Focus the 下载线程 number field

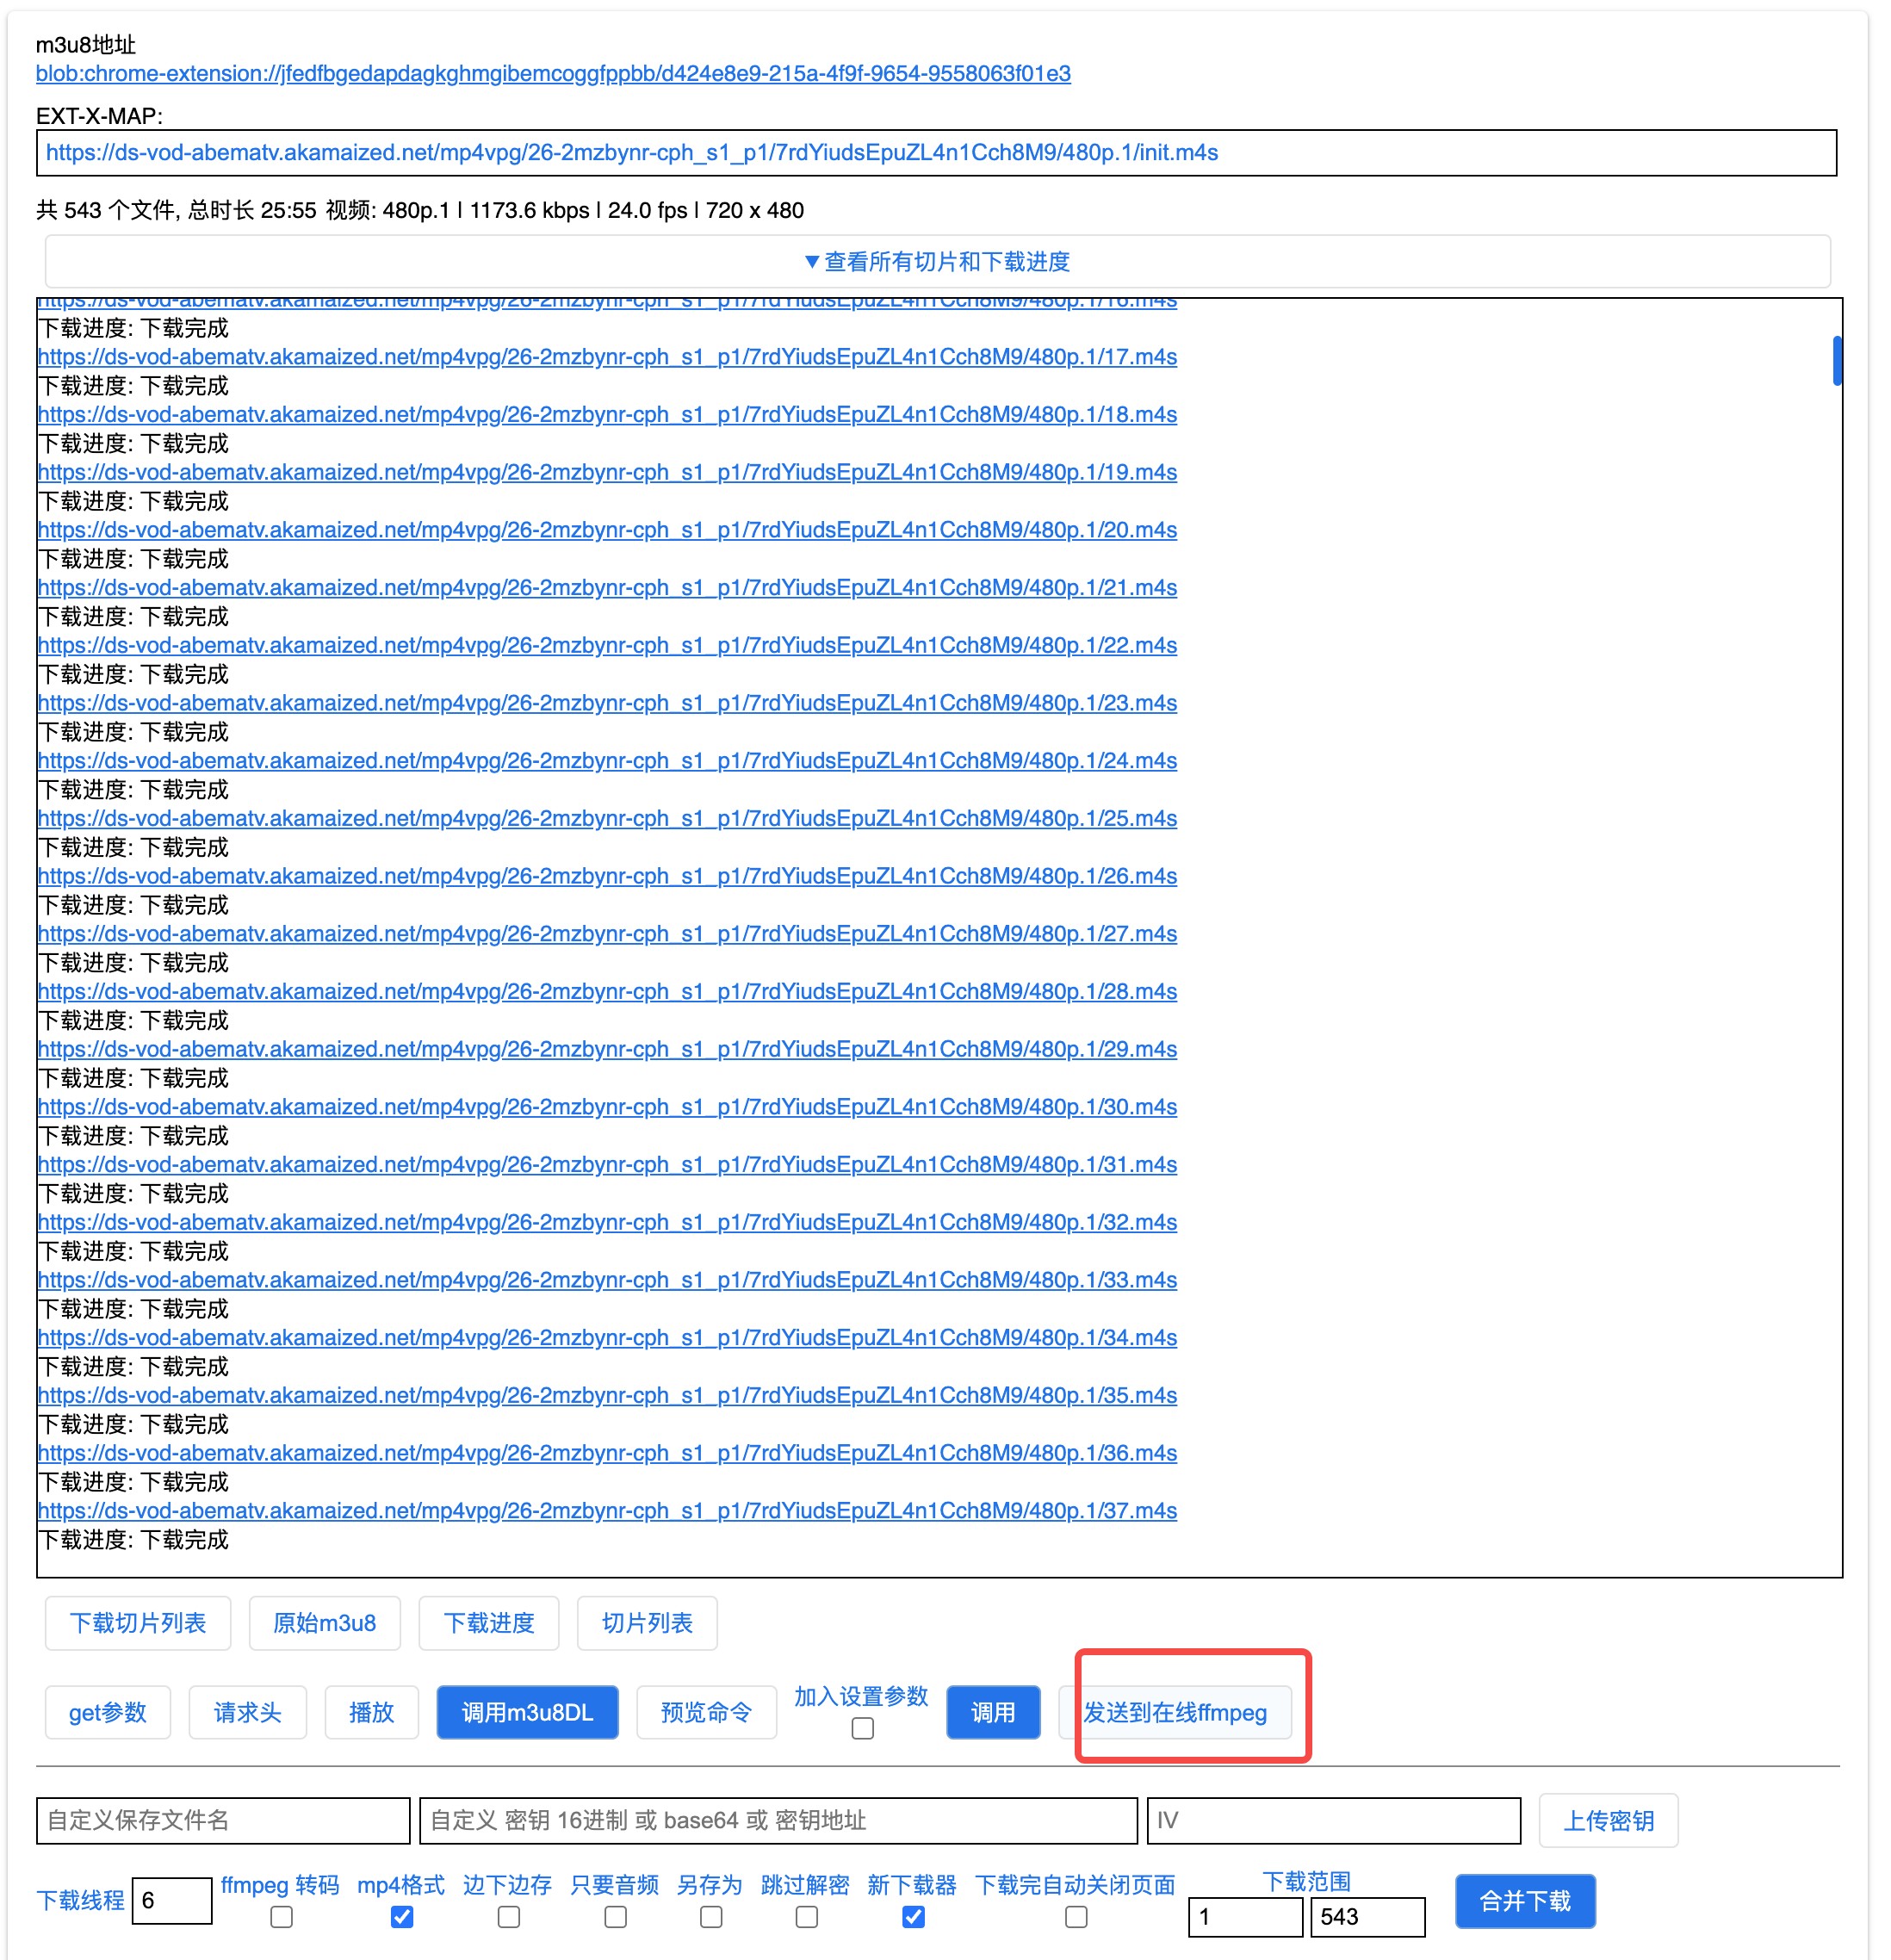point(172,1901)
